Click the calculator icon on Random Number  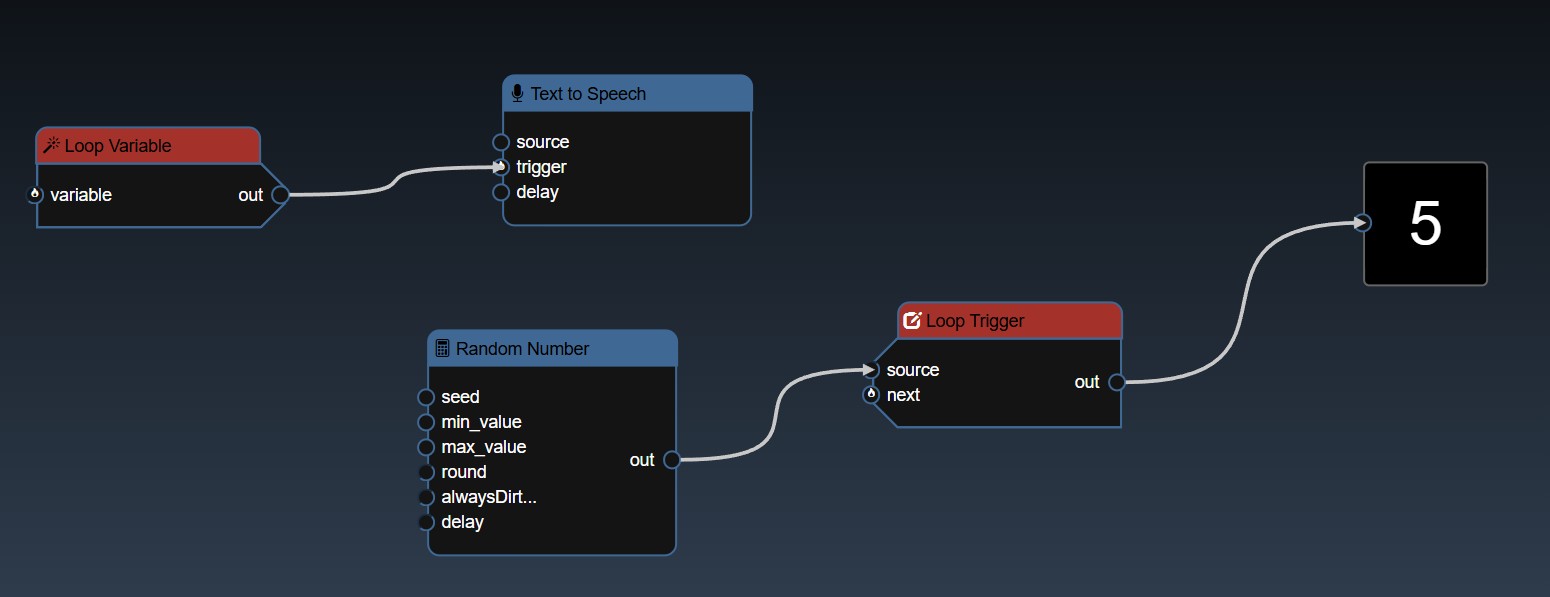click(x=442, y=349)
